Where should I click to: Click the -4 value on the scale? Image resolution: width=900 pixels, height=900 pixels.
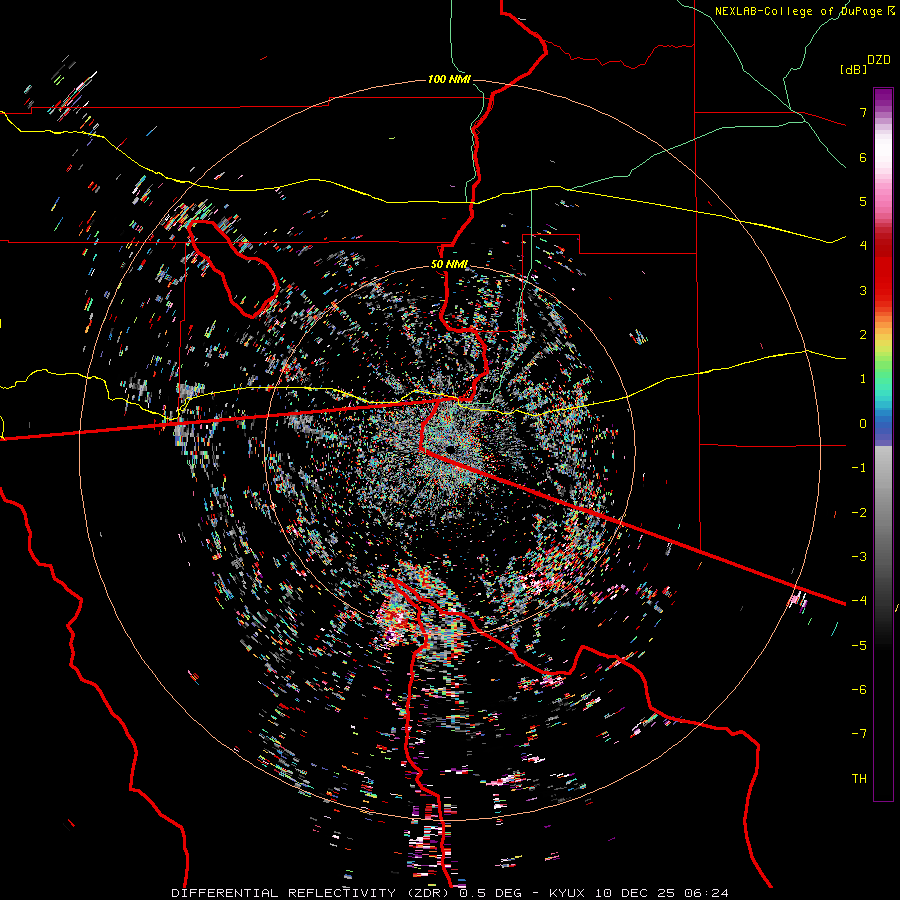859,600
